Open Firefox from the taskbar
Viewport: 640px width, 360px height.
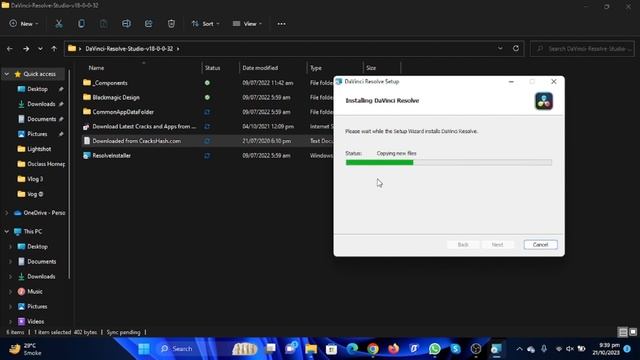[x=393, y=349]
